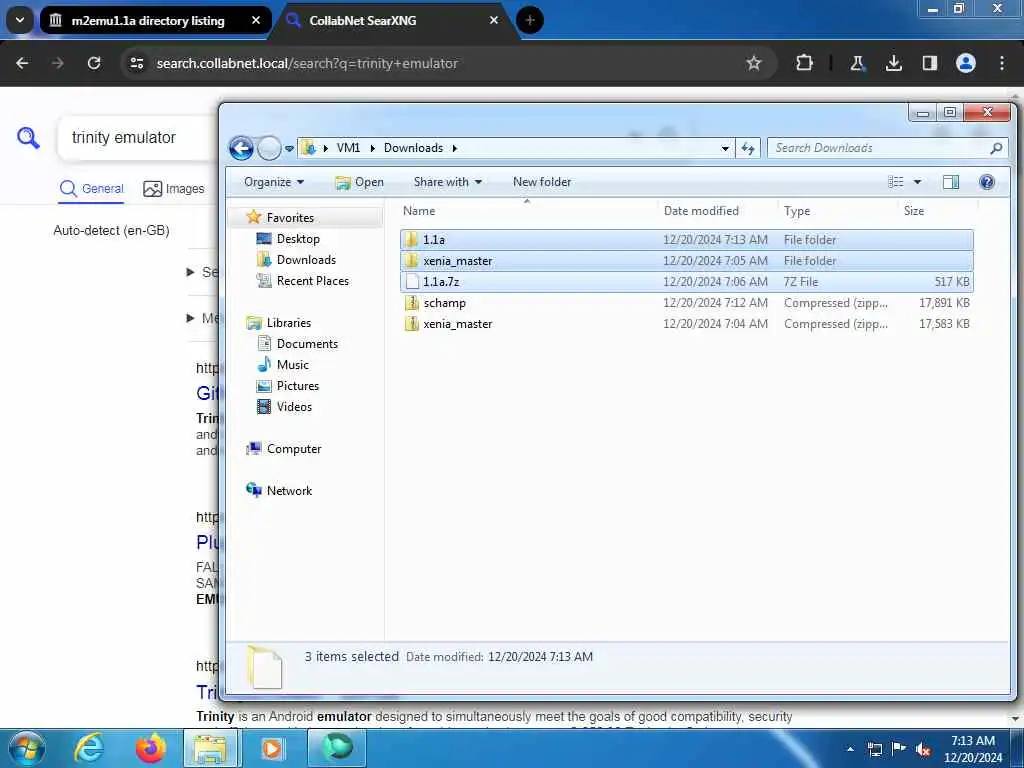Image resolution: width=1024 pixels, height=768 pixels.
Task: Open a new browser tab
Action: coord(530,20)
